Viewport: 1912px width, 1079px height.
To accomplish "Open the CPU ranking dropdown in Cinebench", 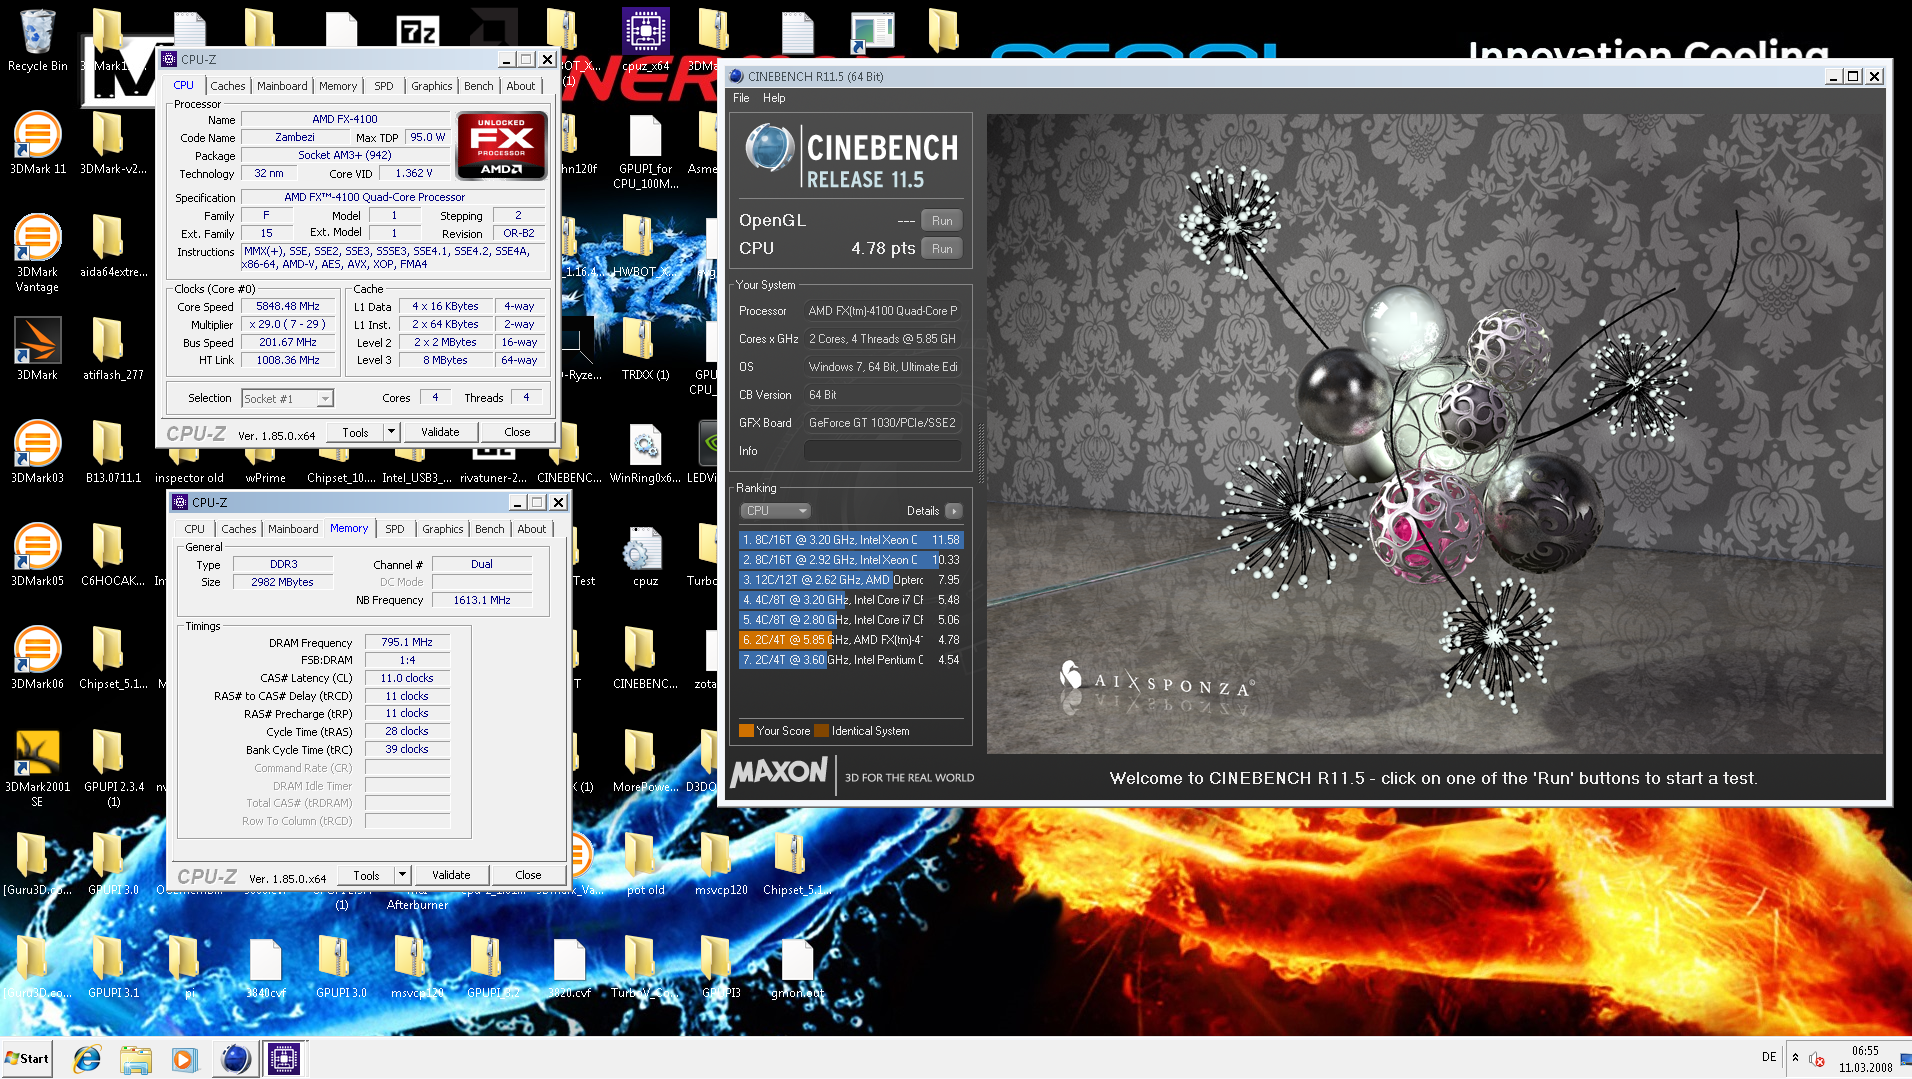I will [x=776, y=511].
